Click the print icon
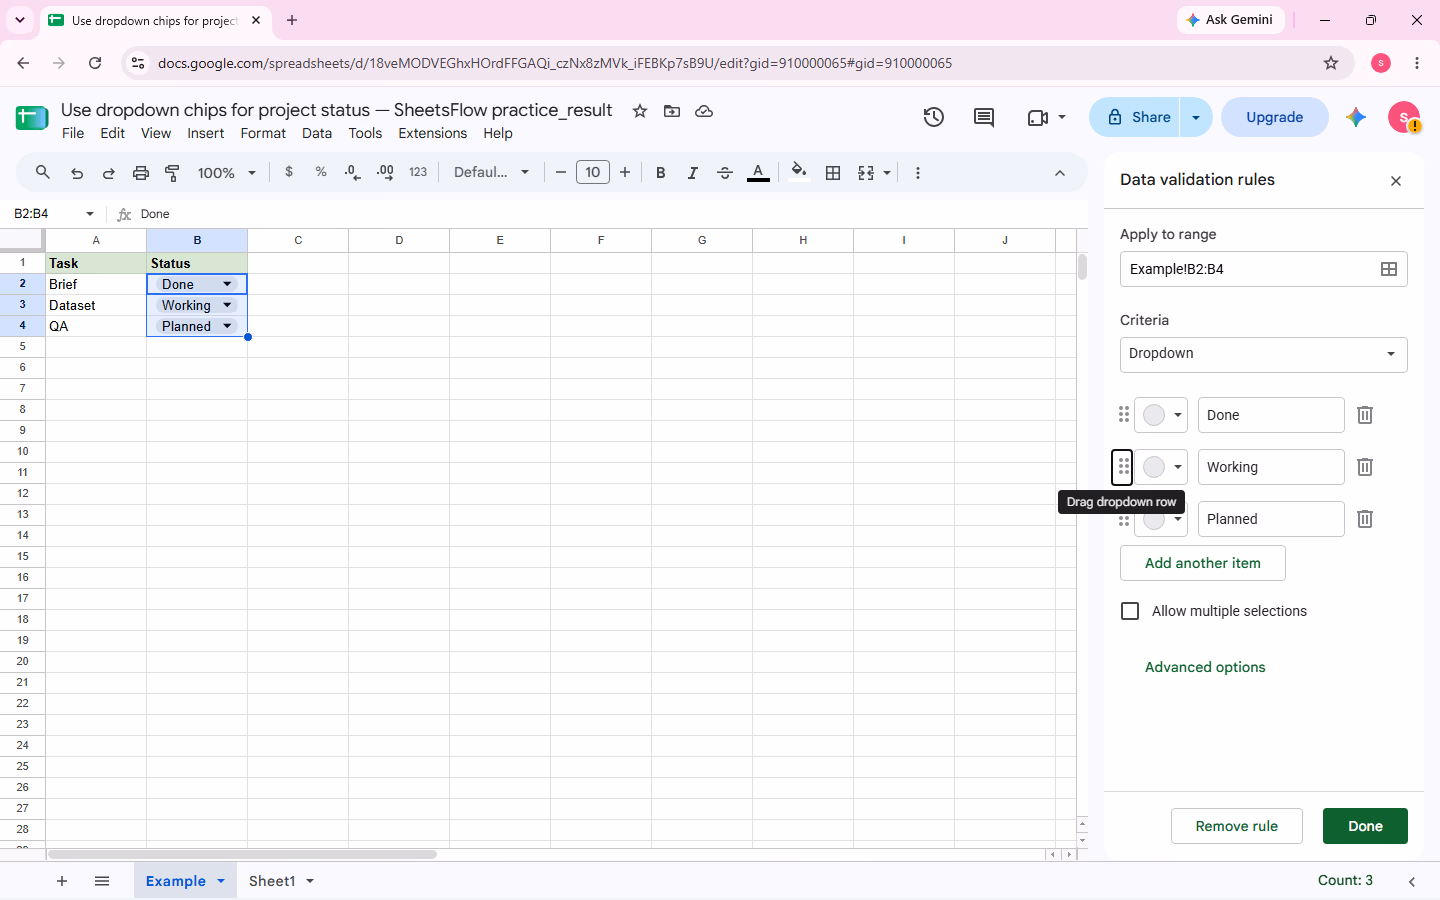The width and height of the screenshot is (1440, 900). click(x=141, y=173)
